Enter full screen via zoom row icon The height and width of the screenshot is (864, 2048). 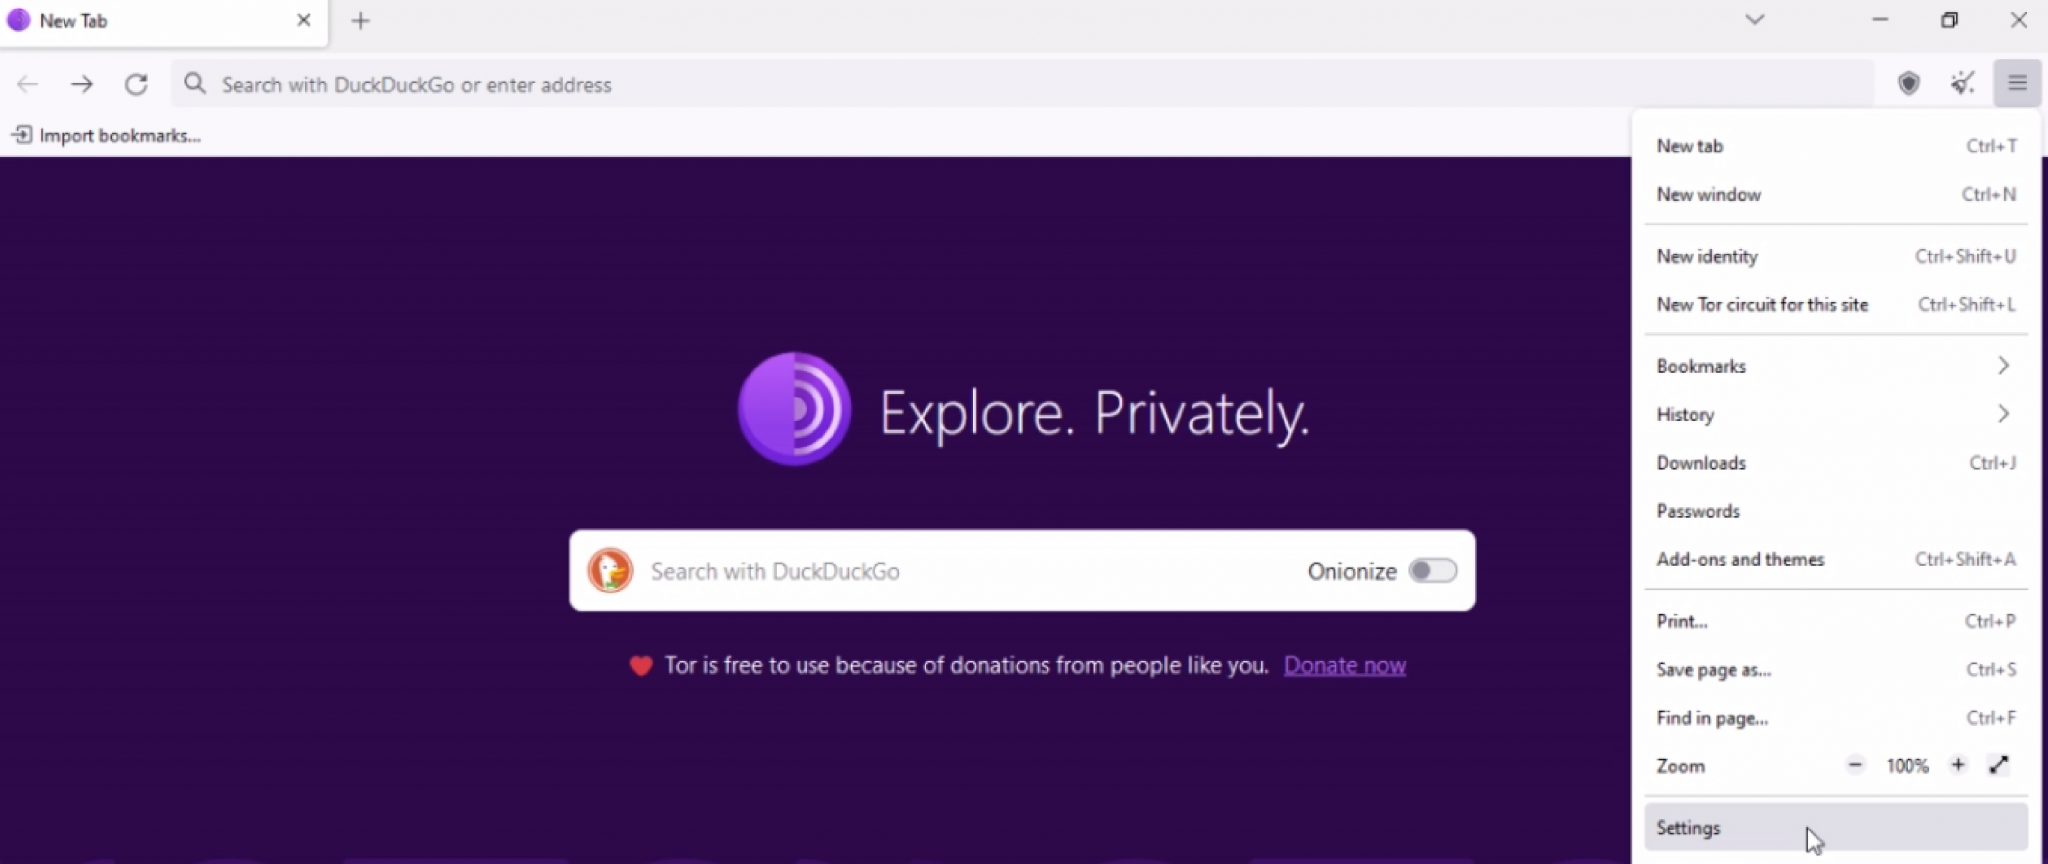click(x=1998, y=765)
